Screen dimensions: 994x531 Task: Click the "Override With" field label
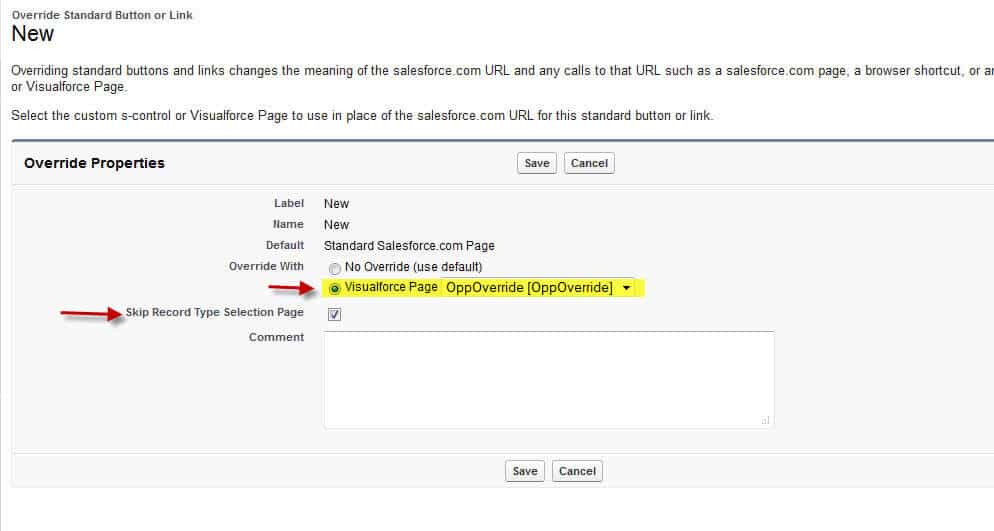point(266,266)
